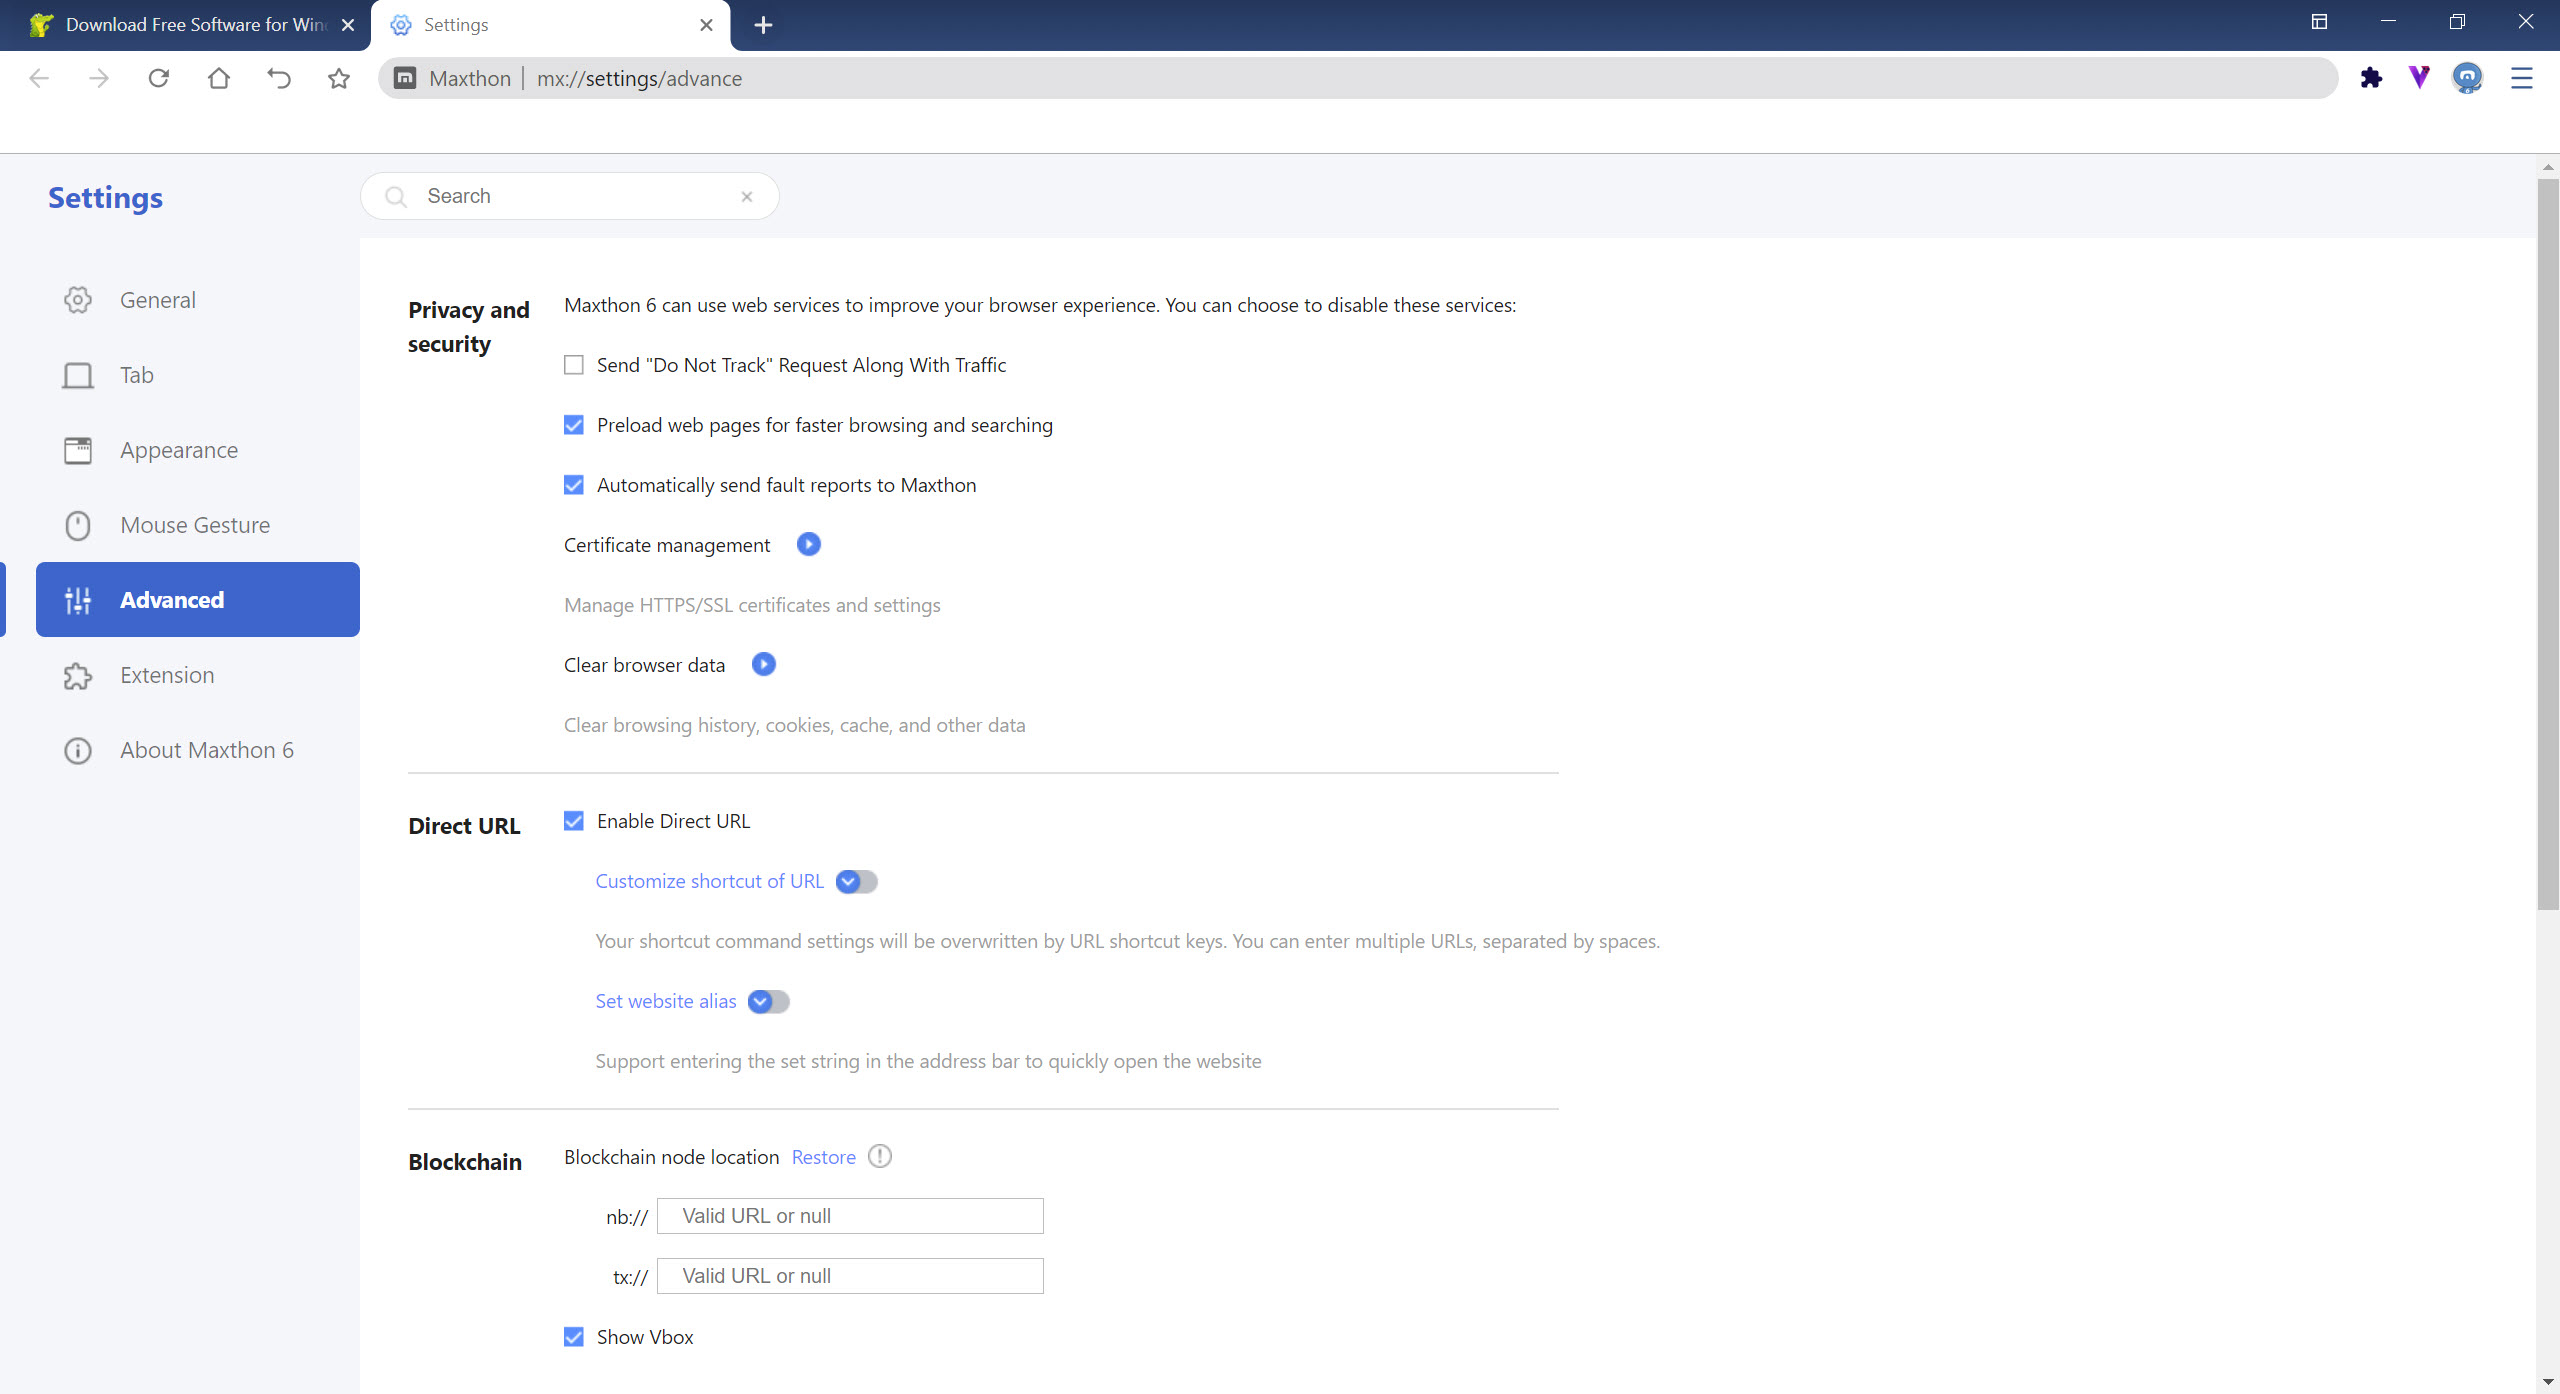Focus the settings Search field
This screenshot has height=1394, width=2560.
click(x=570, y=196)
